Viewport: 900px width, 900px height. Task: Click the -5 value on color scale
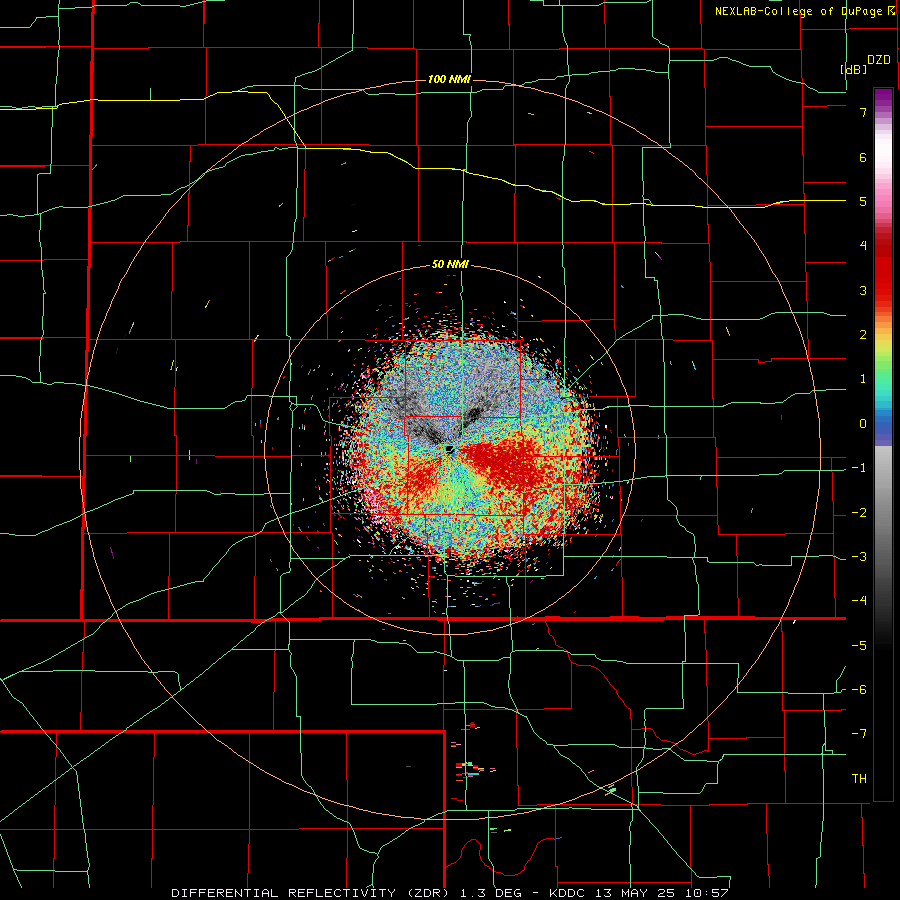859,645
